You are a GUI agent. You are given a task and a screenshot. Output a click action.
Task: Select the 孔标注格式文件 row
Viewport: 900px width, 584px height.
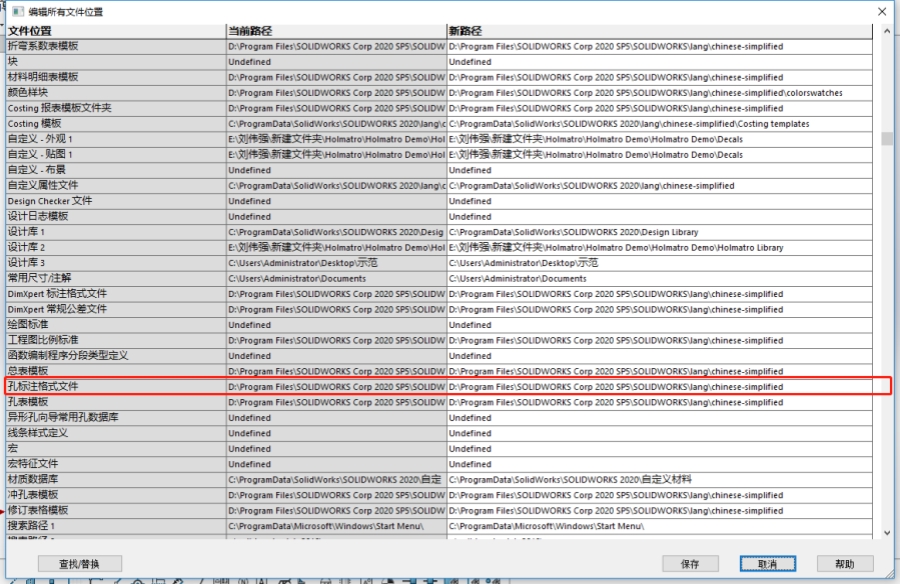click(x=448, y=386)
